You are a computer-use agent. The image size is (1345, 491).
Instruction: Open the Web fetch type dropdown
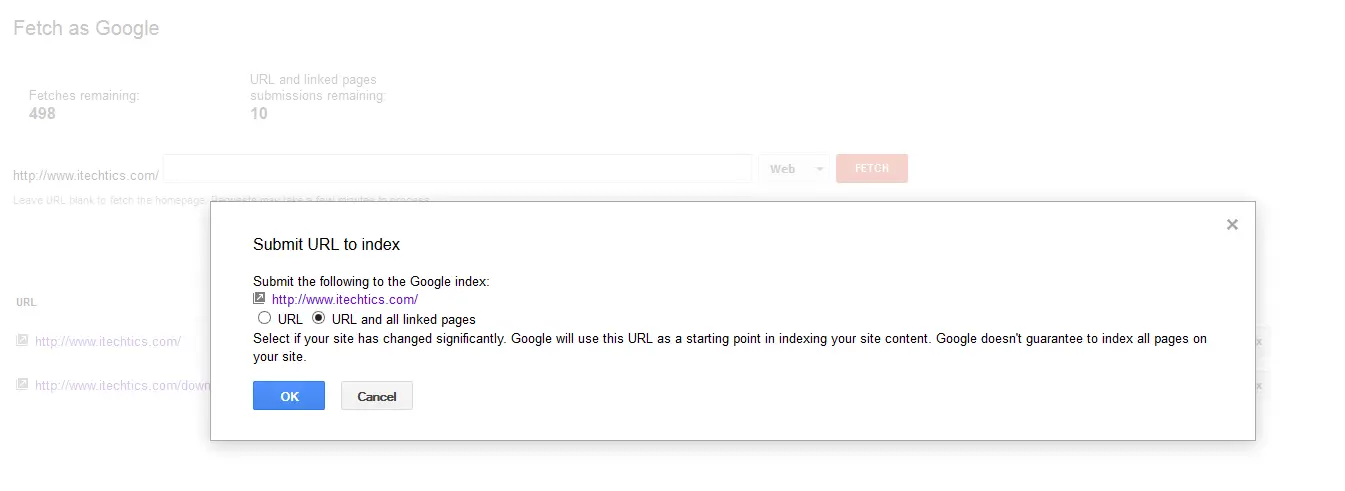794,169
